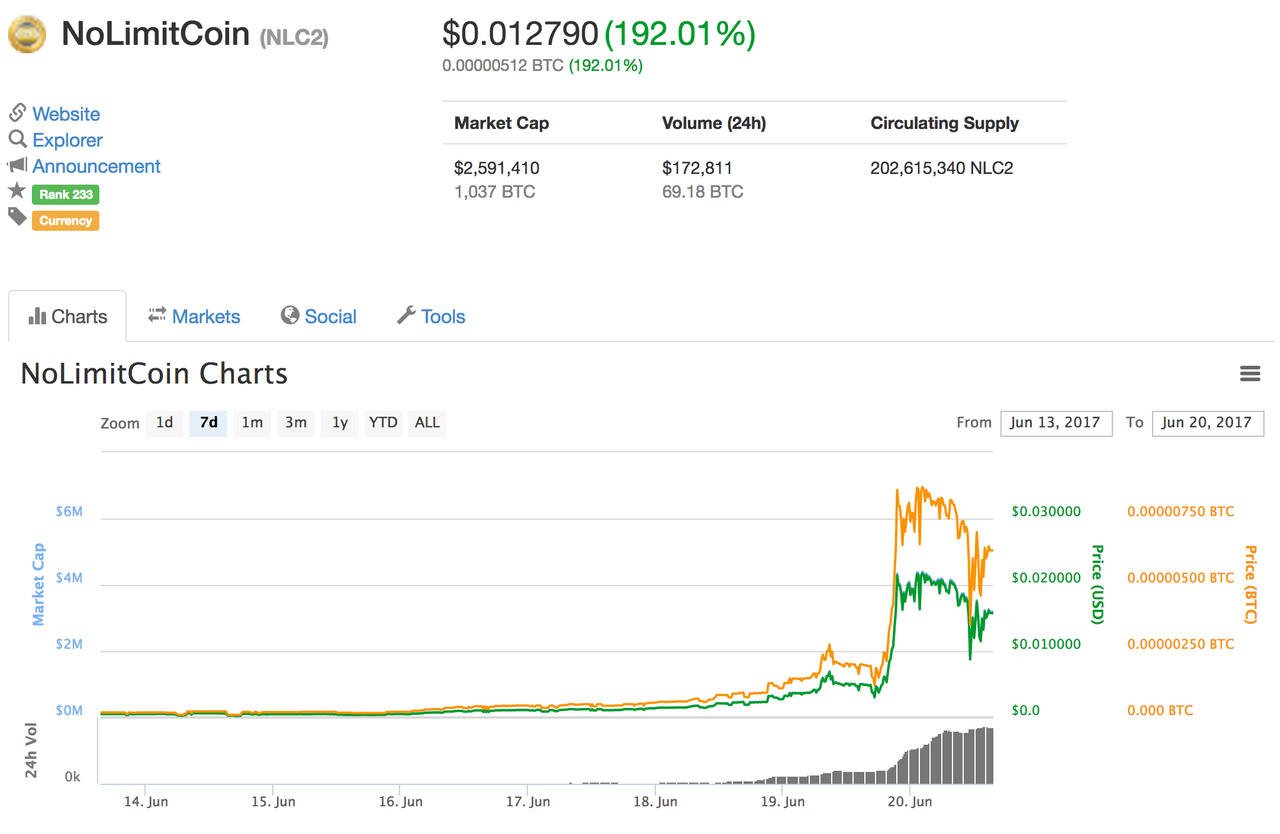Open the Website link
Screen dimensions: 1280x834
coord(66,114)
